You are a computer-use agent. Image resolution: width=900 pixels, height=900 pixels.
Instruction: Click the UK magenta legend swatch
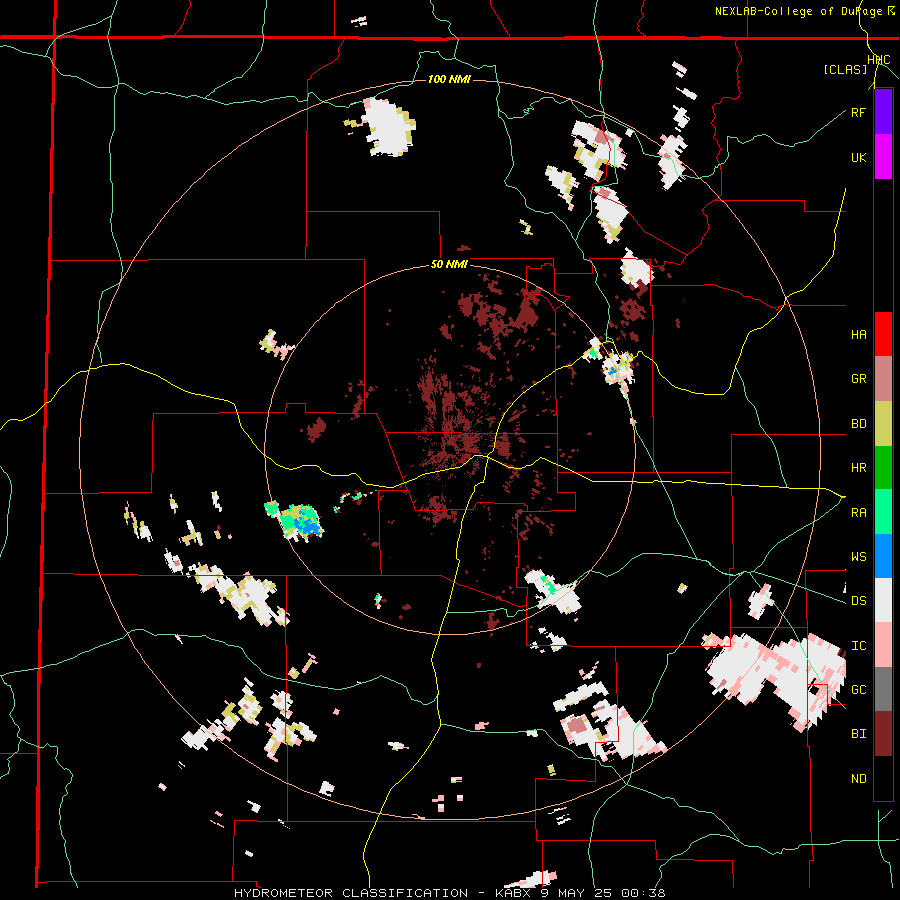click(x=883, y=157)
